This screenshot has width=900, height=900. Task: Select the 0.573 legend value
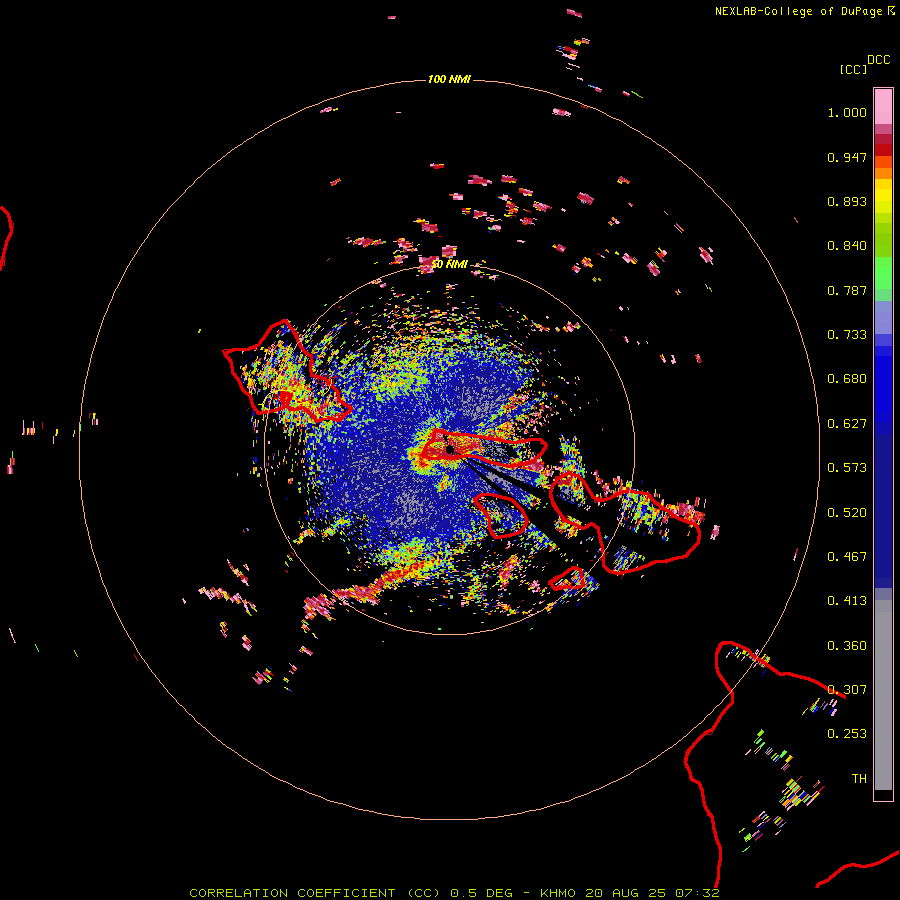[847, 468]
